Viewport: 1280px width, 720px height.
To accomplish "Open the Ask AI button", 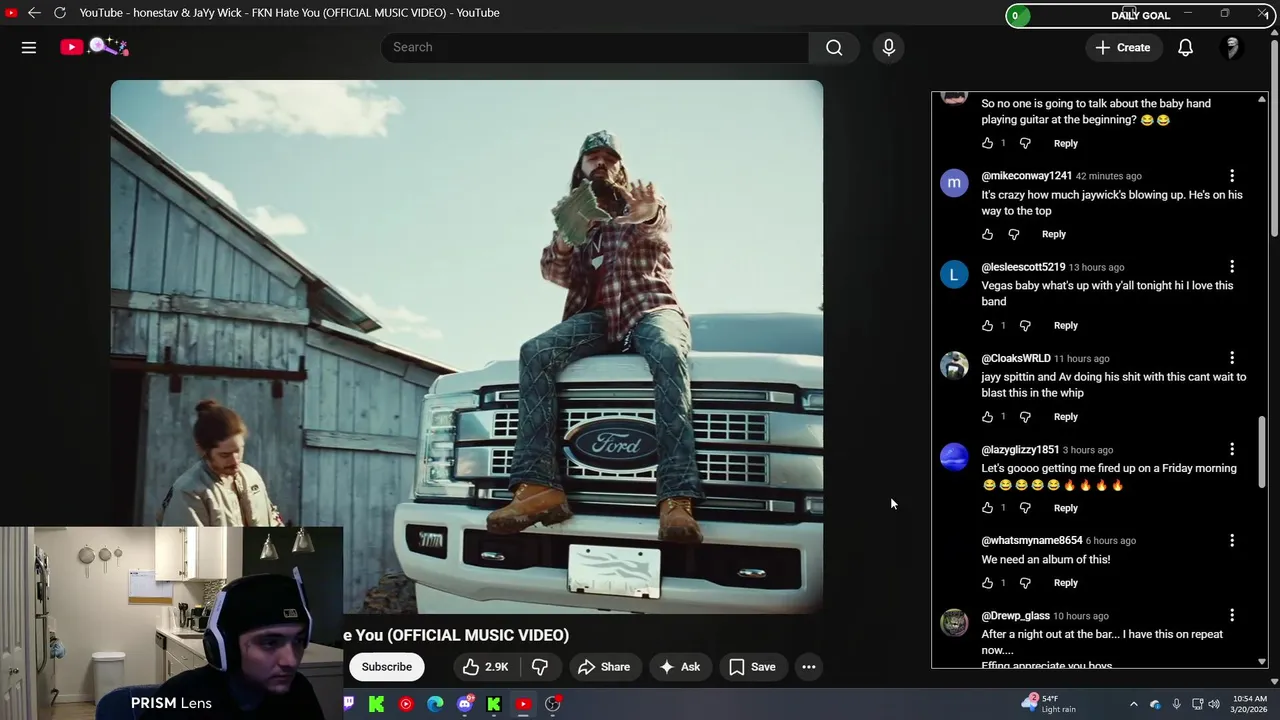I will [x=680, y=667].
